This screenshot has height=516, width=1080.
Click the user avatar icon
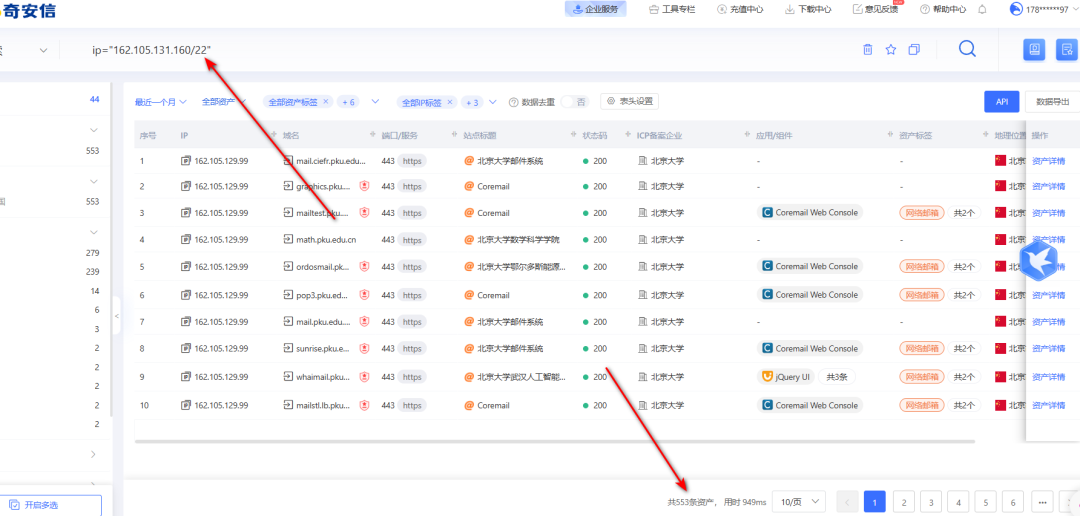pos(1016,9)
